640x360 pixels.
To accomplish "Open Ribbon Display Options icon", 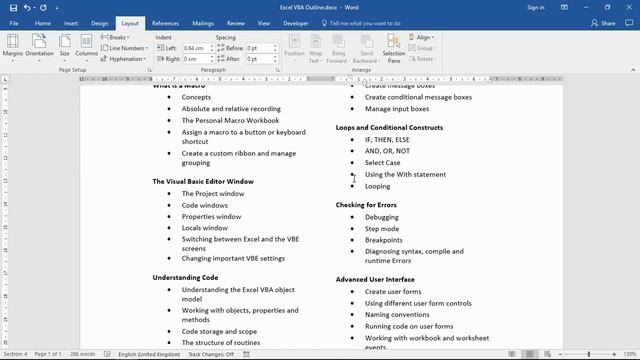I will pyautogui.click(x=564, y=7).
